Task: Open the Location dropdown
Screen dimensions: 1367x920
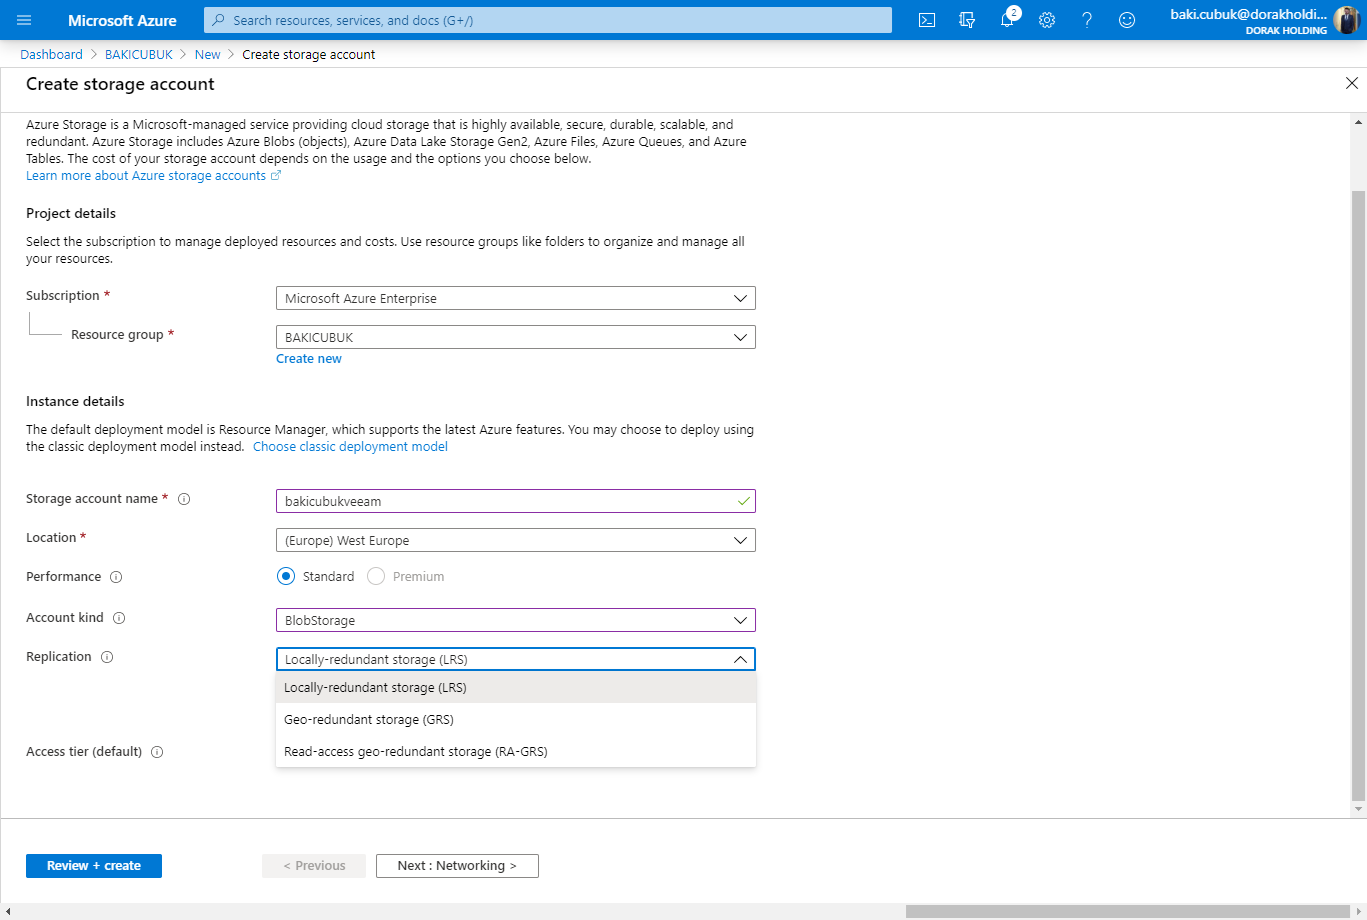Action: tap(515, 540)
